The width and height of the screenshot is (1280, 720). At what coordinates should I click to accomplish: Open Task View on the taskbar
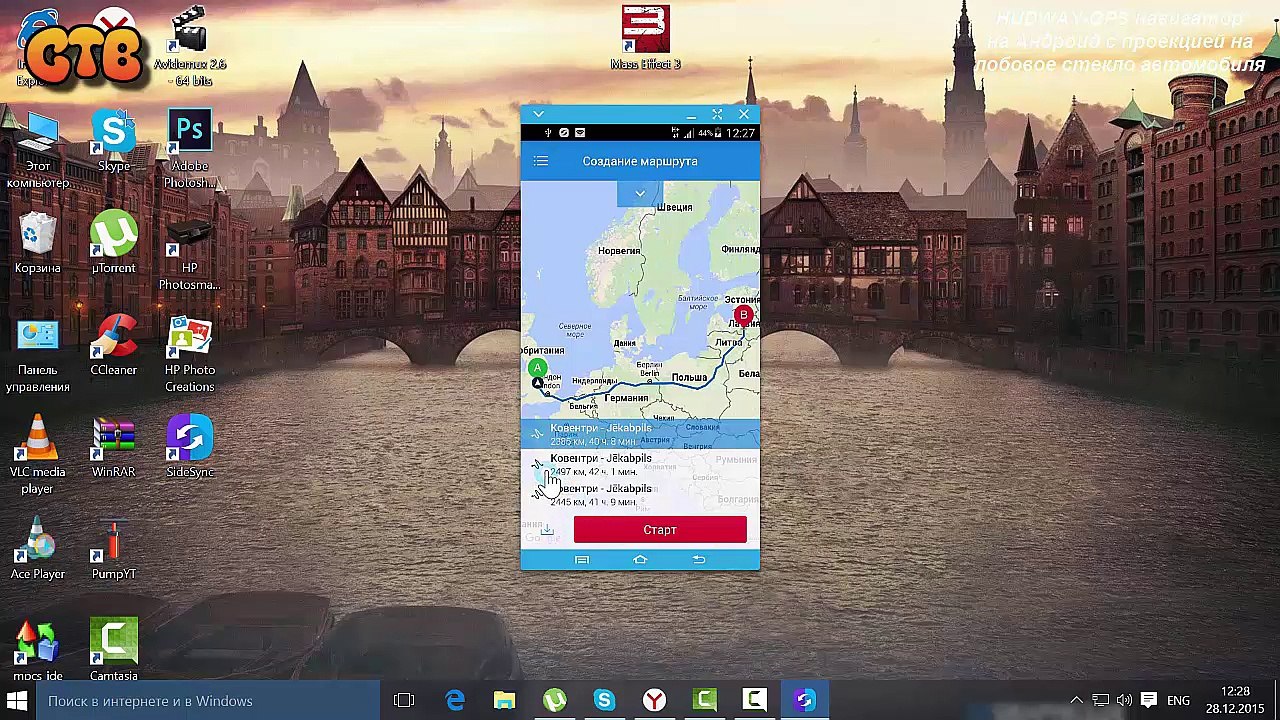[x=404, y=701]
